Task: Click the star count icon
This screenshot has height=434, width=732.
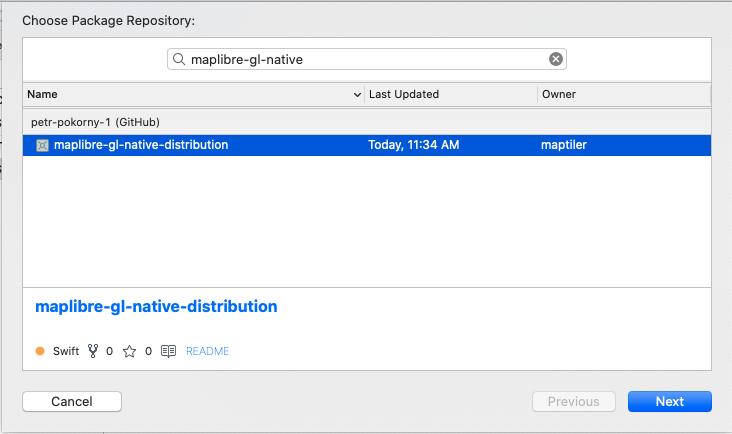Action: pyautogui.click(x=129, y=351)
